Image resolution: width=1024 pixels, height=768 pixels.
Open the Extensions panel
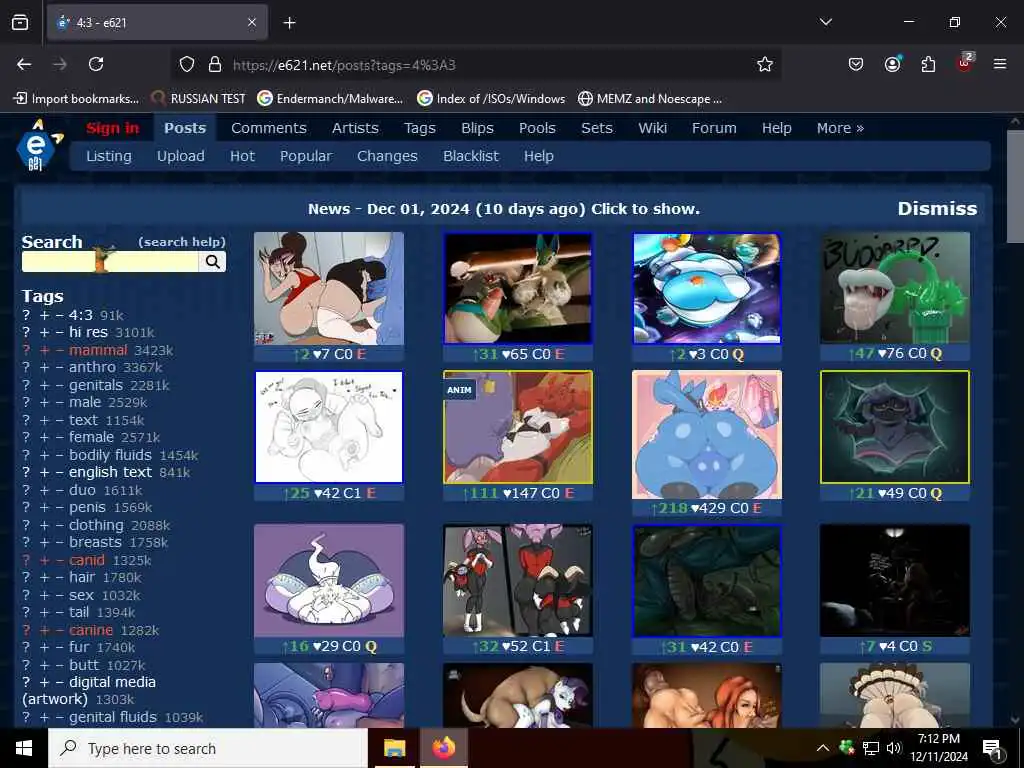click(x=928, y=64)
